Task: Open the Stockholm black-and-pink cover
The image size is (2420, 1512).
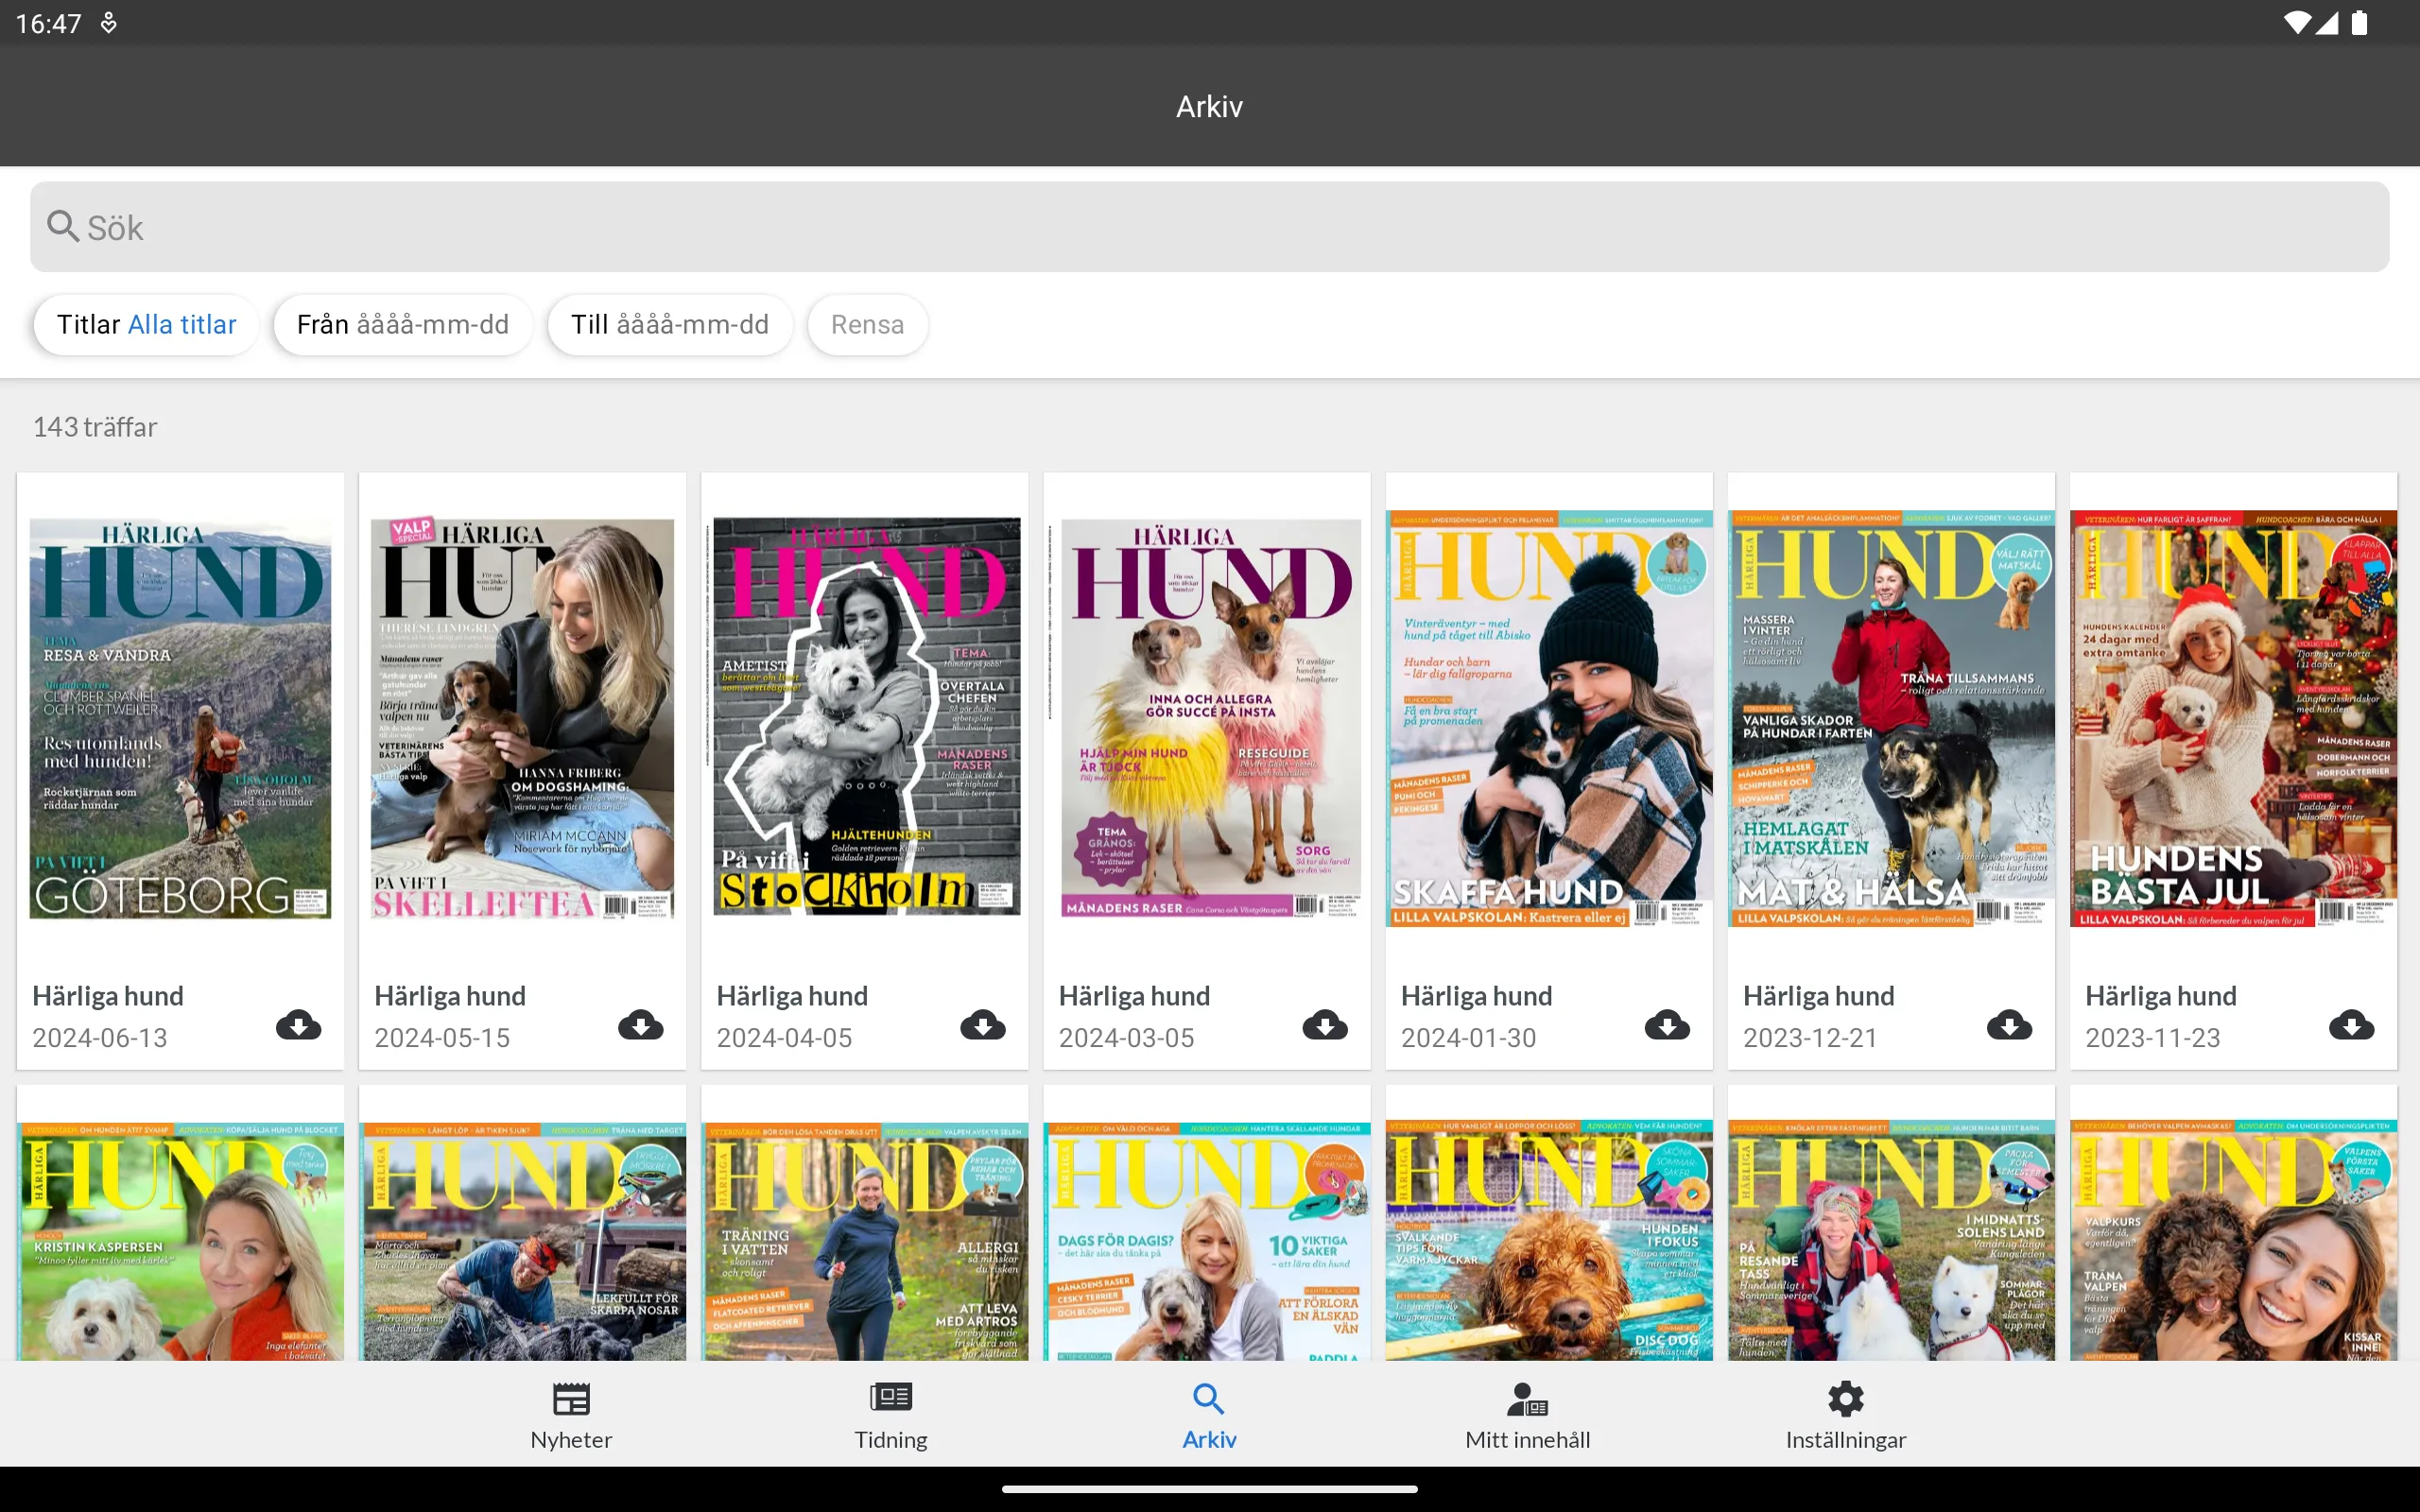Action: [866, 716]
